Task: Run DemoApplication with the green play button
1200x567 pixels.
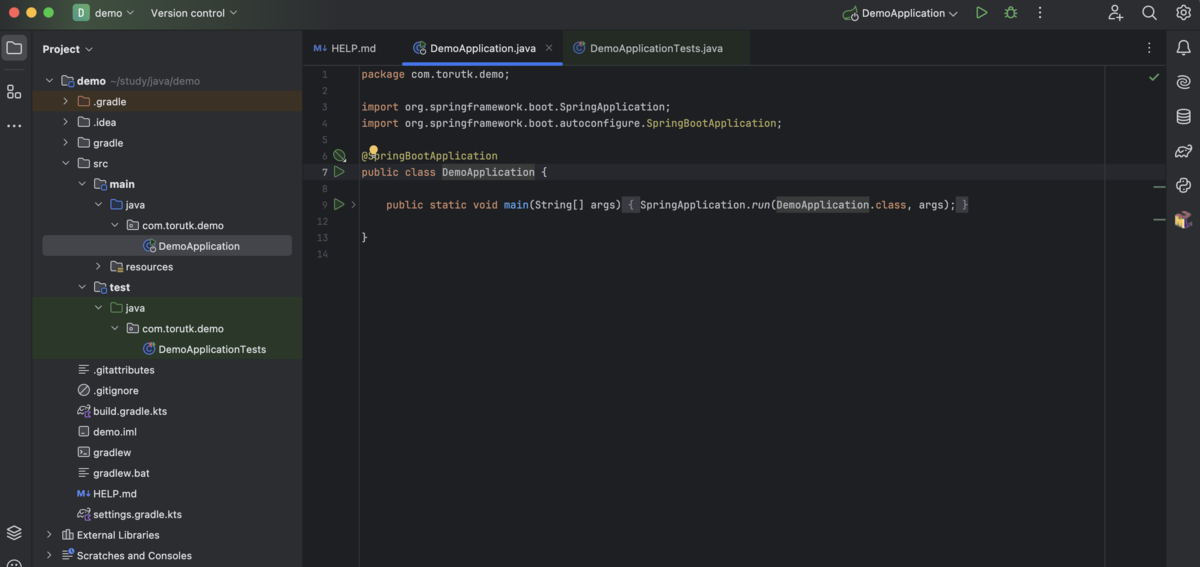Action: pyautogui.click(x=982, y=13)
